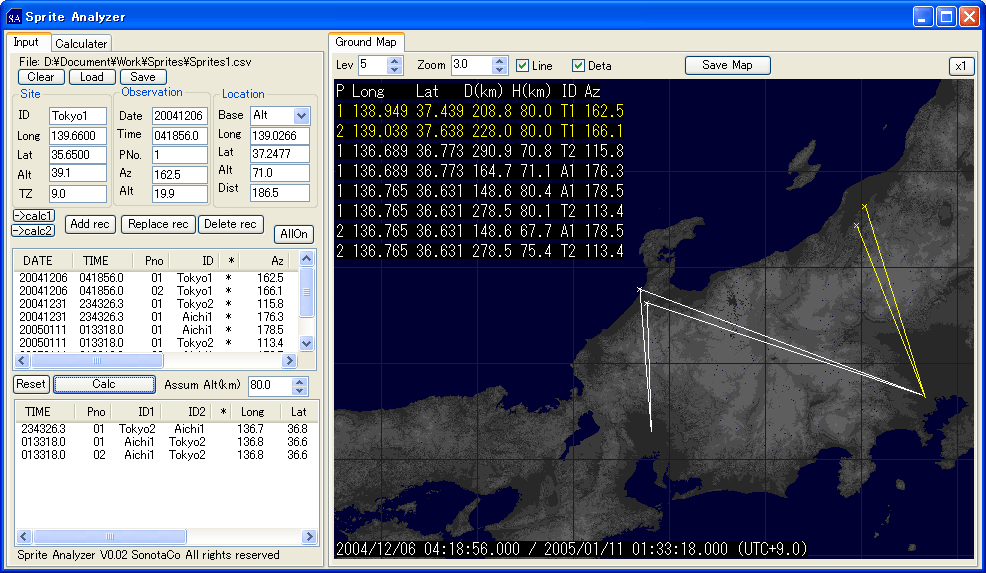Open the Base dropdown in Location
Image resolution: width=986 pixels, height=573 pixels.
tap(302, 116)
